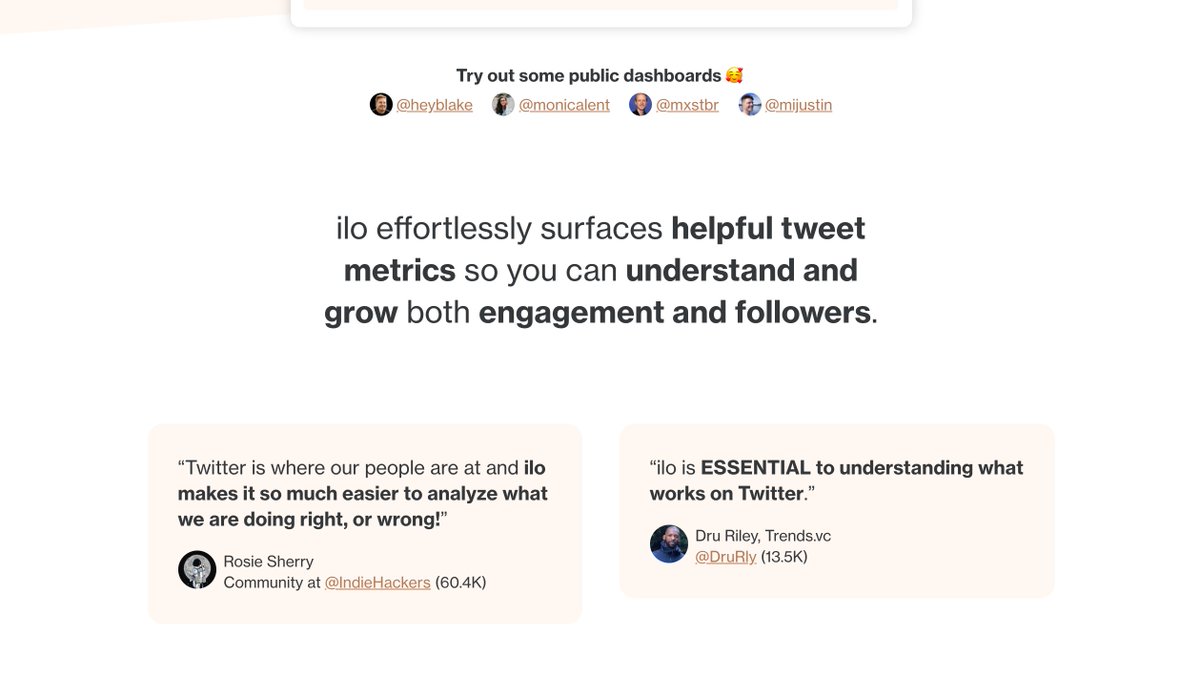This screenshot has width=1200, height=675.
Task: Open the @heyblake public dashboard link
Action: coord(434,105)
